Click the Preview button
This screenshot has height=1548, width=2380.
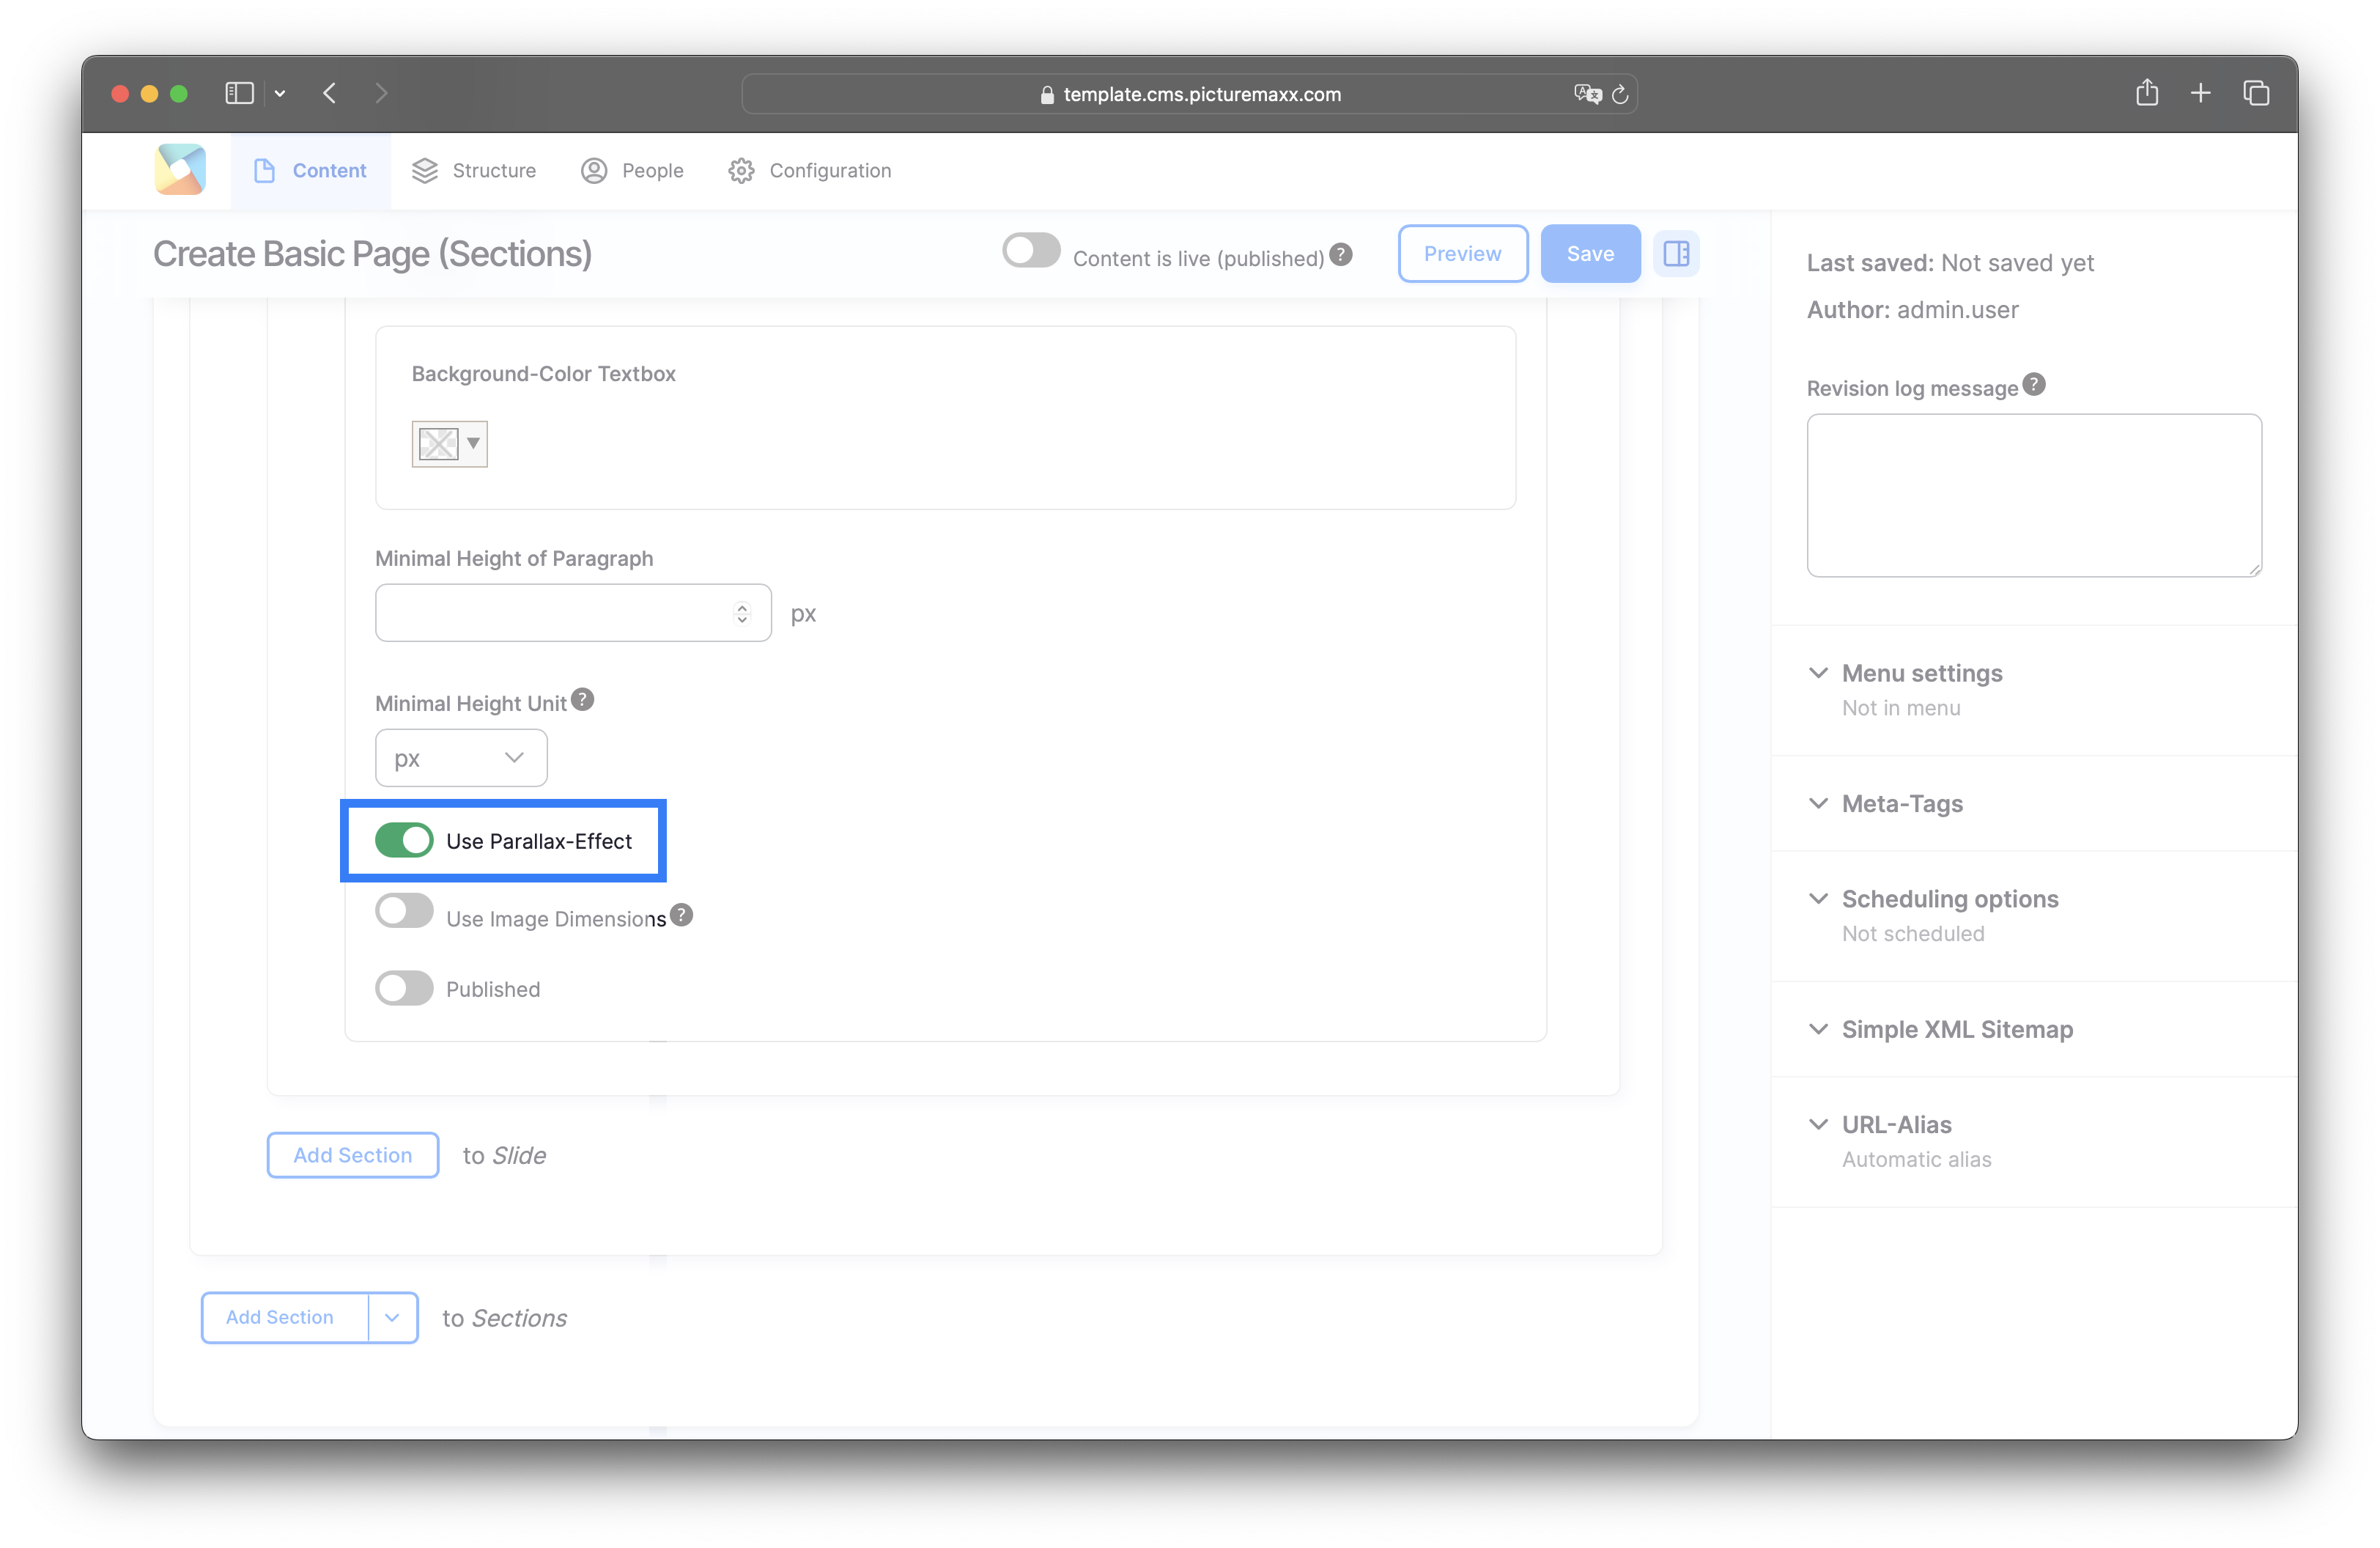click(1462, 254)
